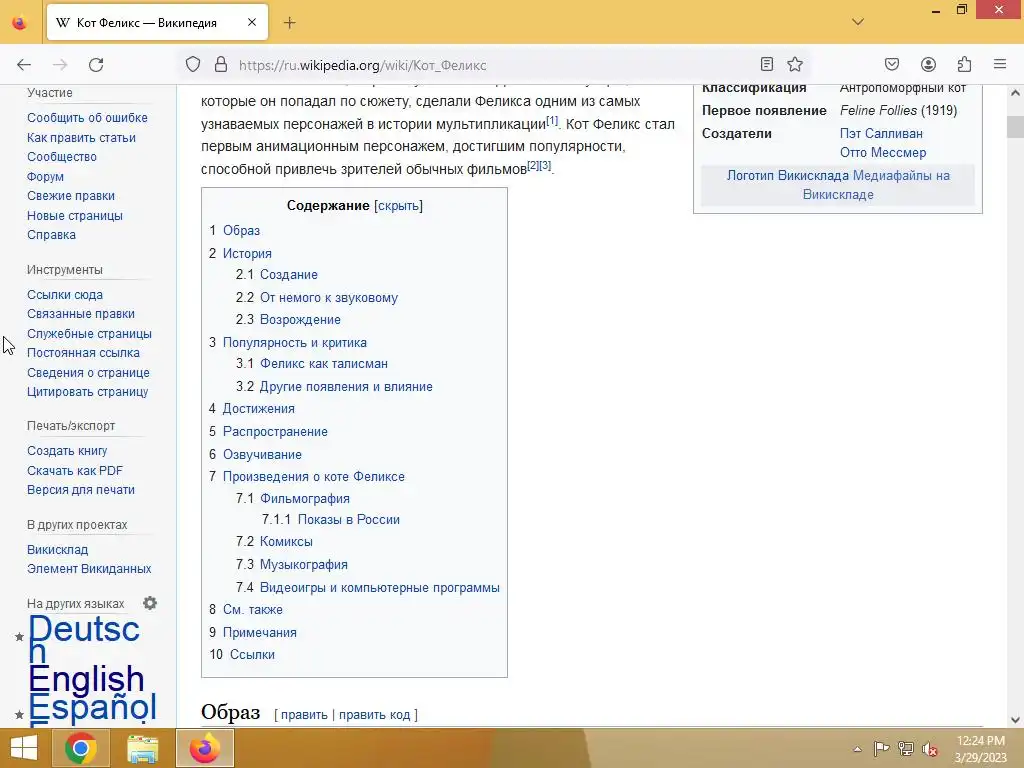
Task: Jump to Популярность и критика section
Action: click(295, 343)
